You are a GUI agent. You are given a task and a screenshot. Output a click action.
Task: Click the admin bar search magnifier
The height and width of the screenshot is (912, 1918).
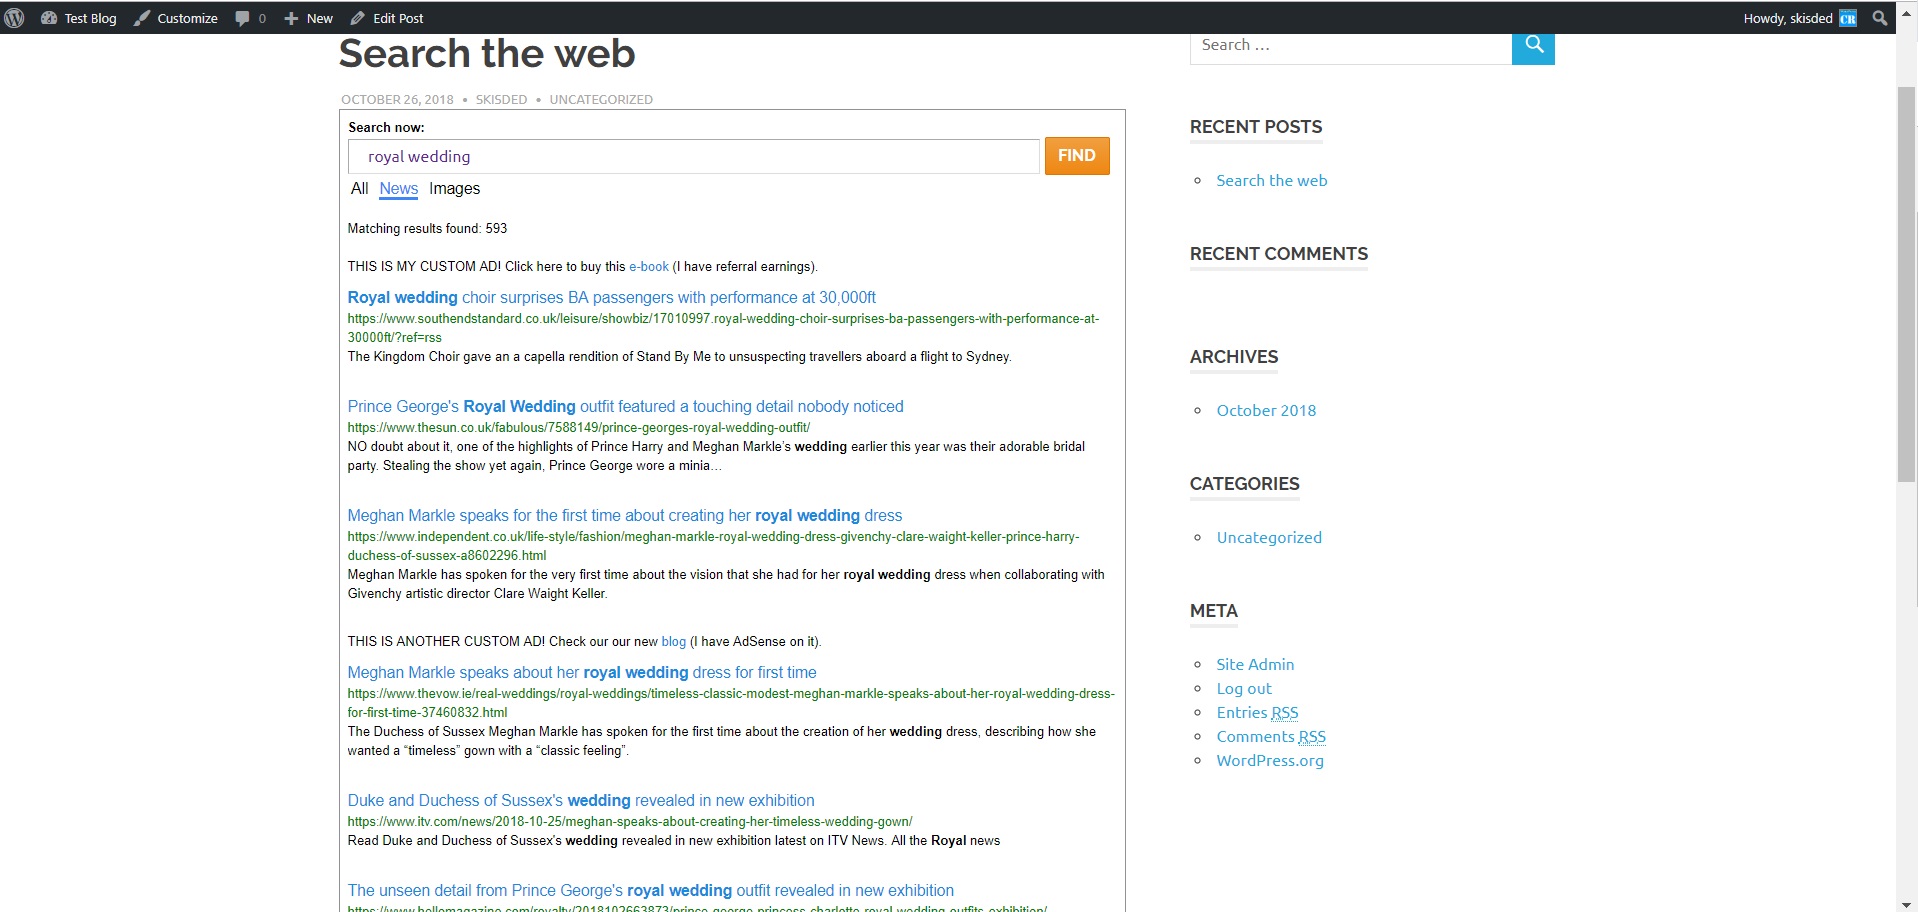coord(1880,18)
